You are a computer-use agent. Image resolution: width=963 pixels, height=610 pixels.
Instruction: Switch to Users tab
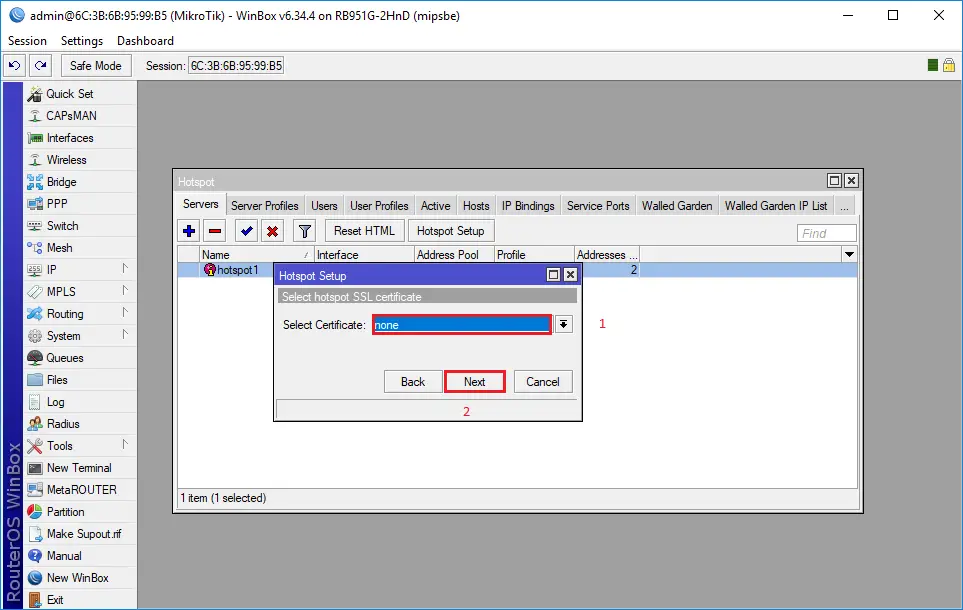point(324,206)
